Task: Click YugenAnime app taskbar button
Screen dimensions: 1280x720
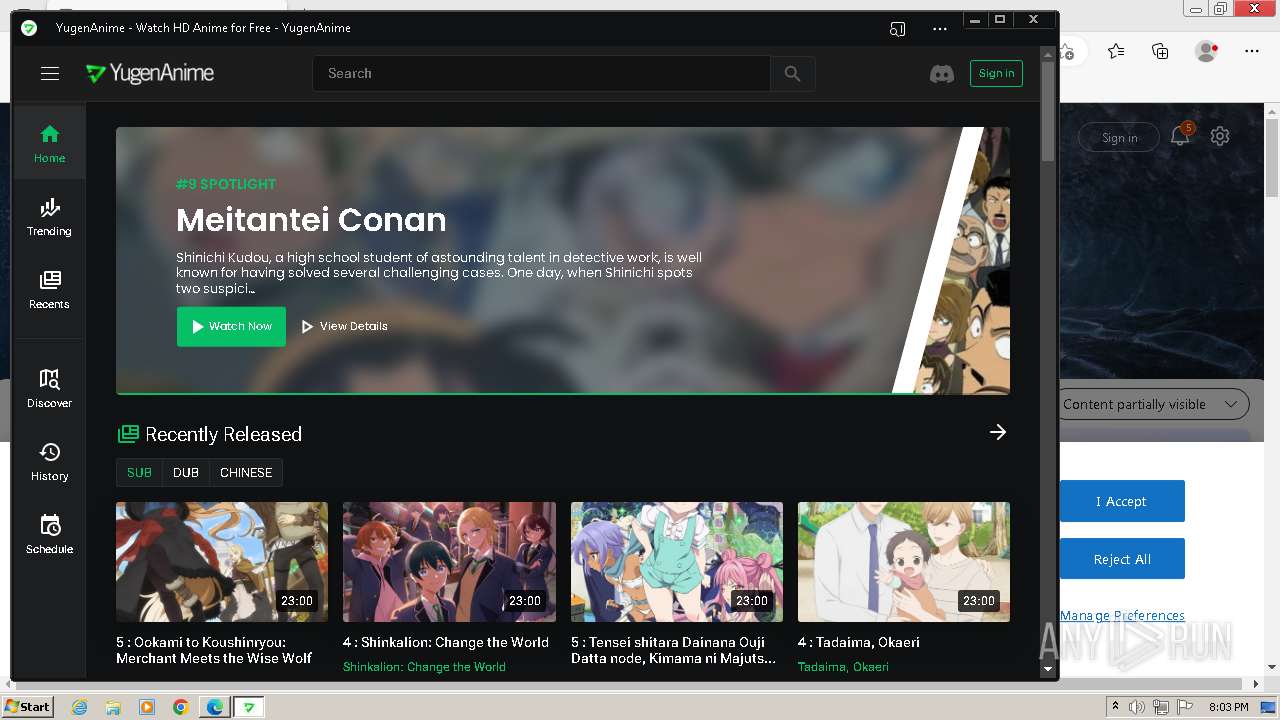Action: coord(249,707)
